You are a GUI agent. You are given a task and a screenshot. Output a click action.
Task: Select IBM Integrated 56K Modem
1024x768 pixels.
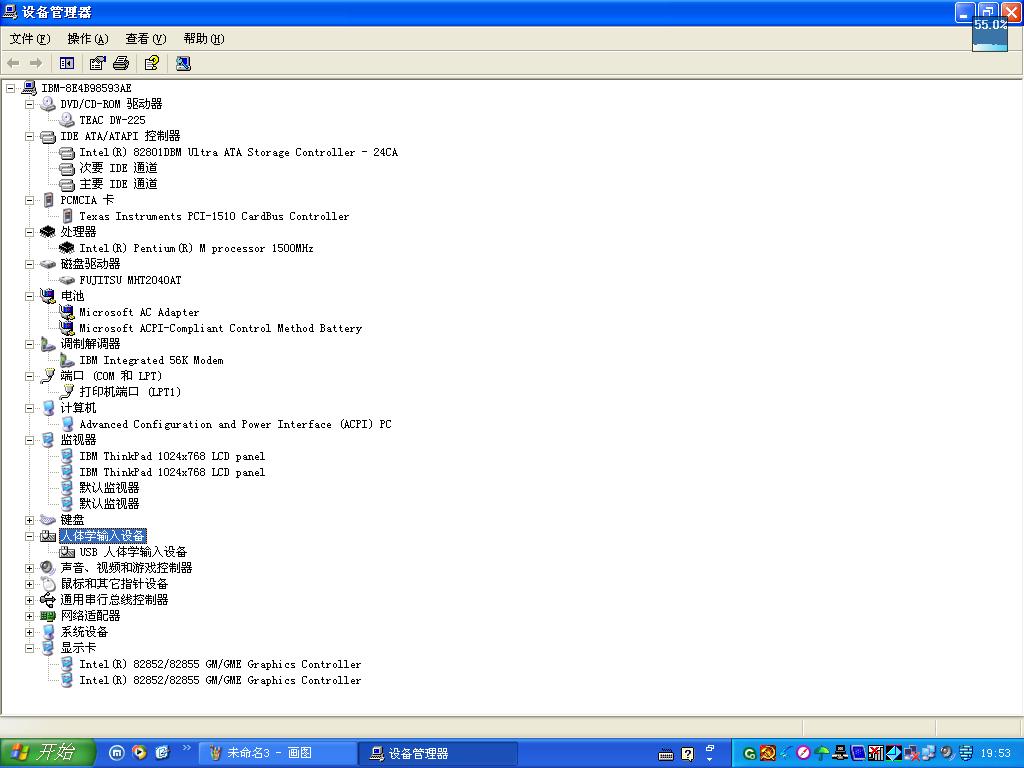(x=152, y=360)
